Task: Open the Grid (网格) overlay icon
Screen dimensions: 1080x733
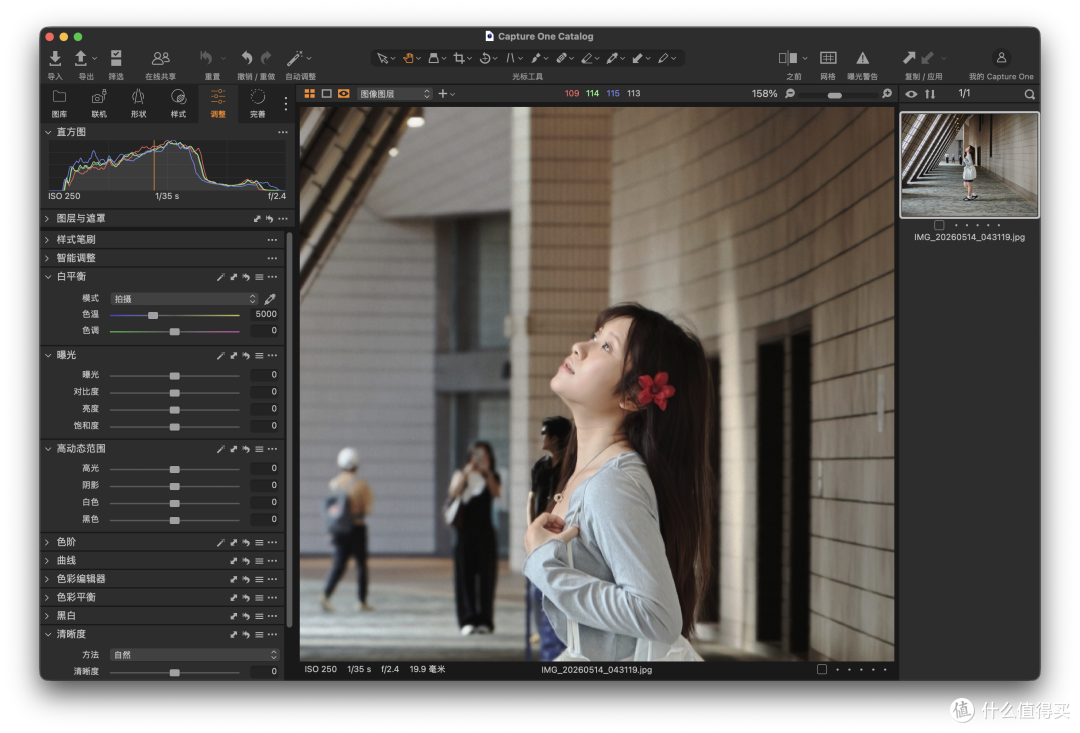Action: coord(828,58)
